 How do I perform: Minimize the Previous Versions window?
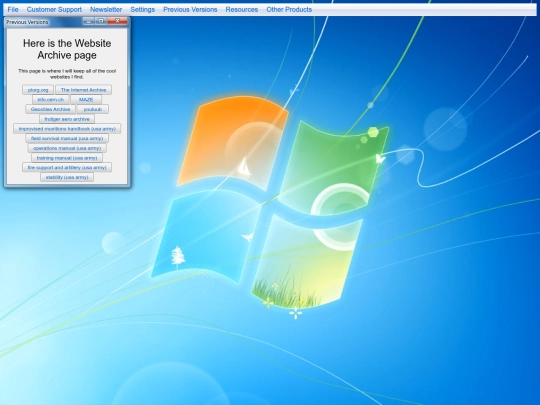89,21
